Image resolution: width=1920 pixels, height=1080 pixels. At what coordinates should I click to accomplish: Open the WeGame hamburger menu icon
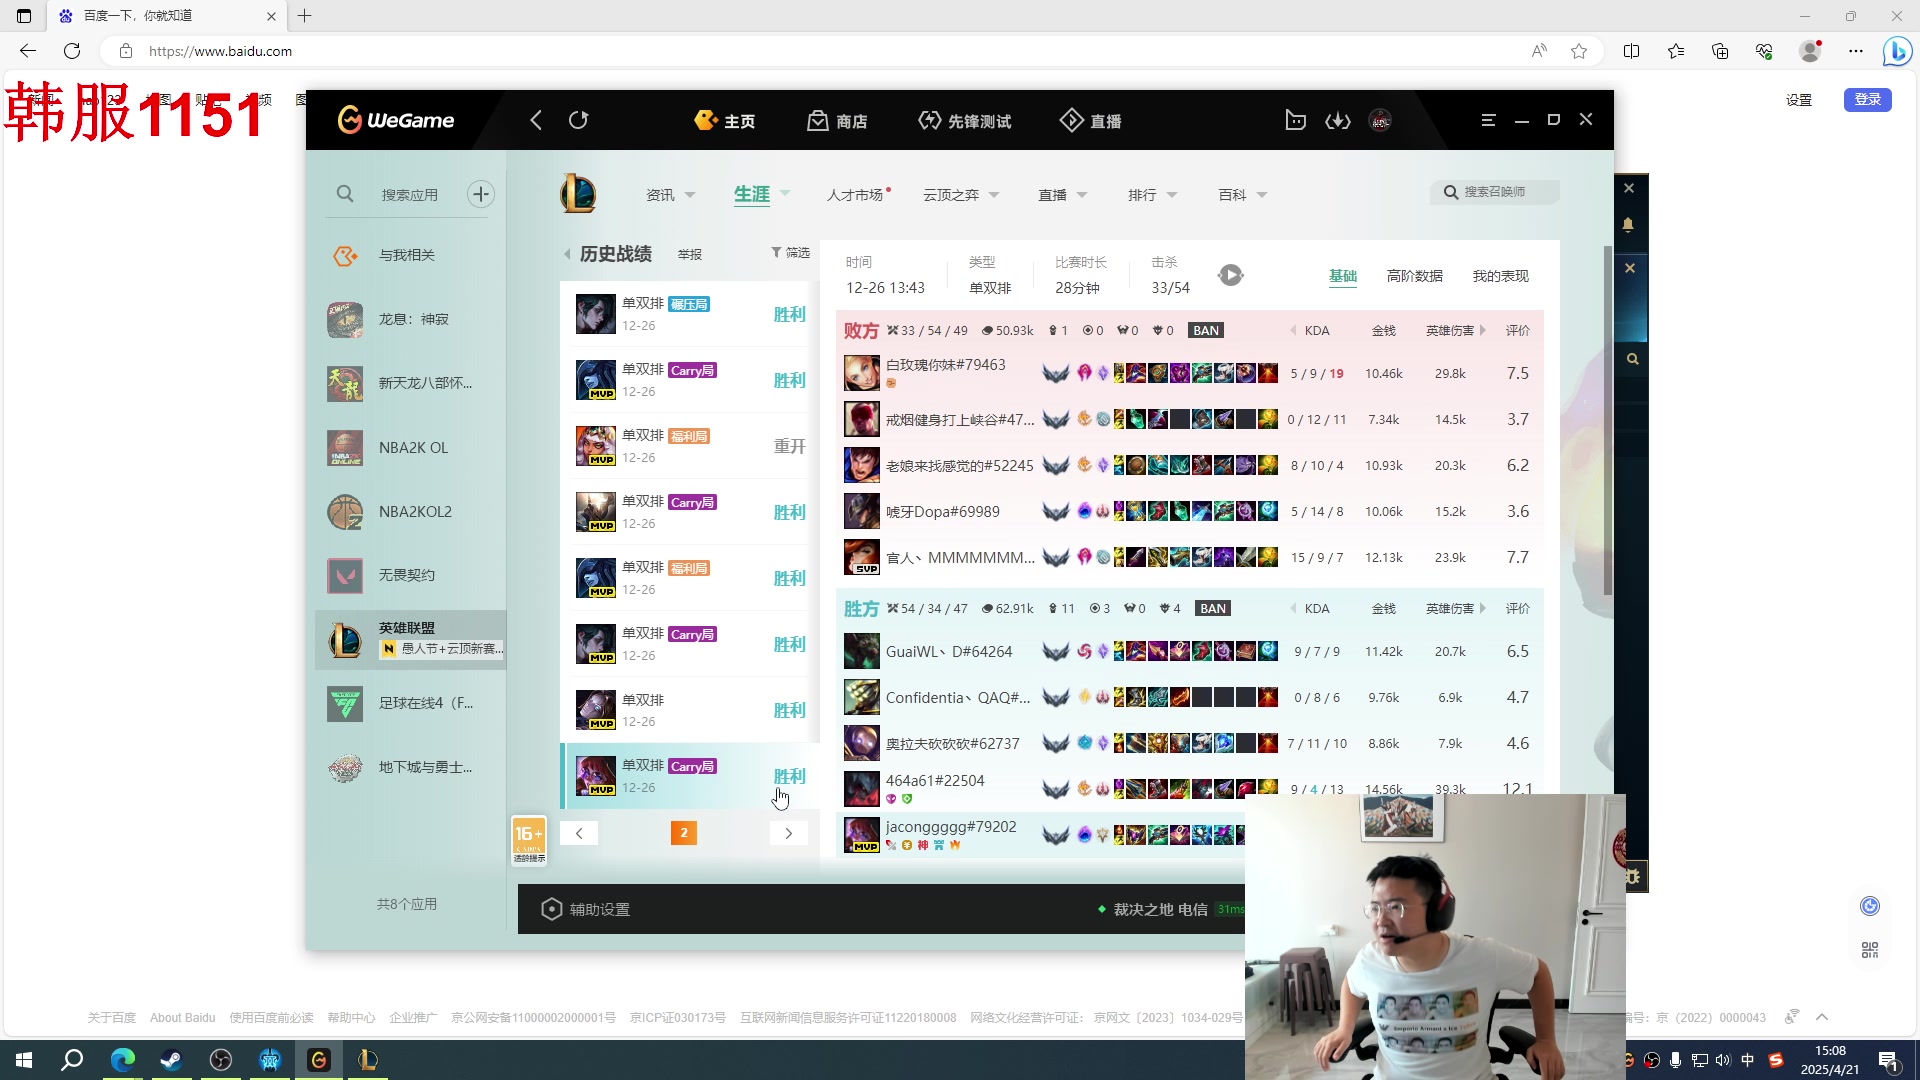[x=1488, y=120]
